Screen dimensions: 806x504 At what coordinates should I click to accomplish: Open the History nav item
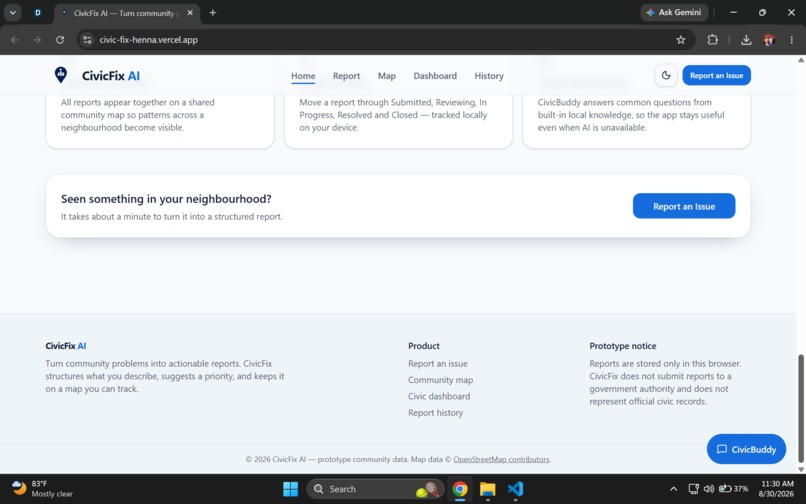click(489, 76)
